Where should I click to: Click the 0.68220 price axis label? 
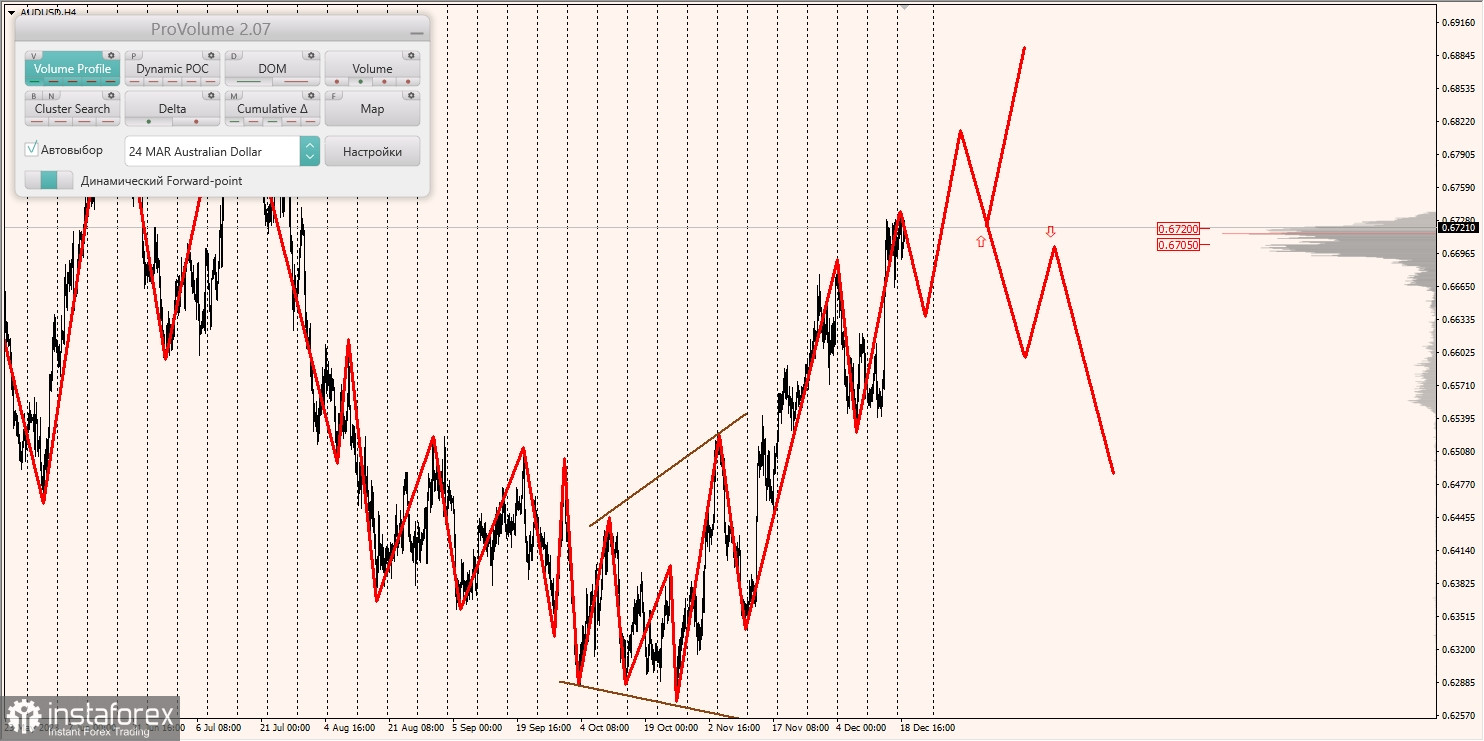1459,121
